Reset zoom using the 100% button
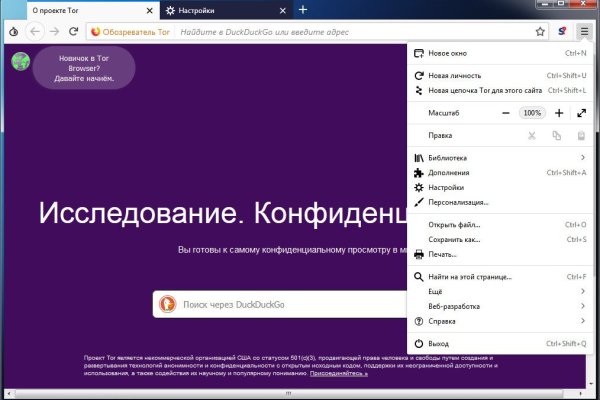Screen dimensions: 600x400 pyautogui.click(x=532, y=113)
